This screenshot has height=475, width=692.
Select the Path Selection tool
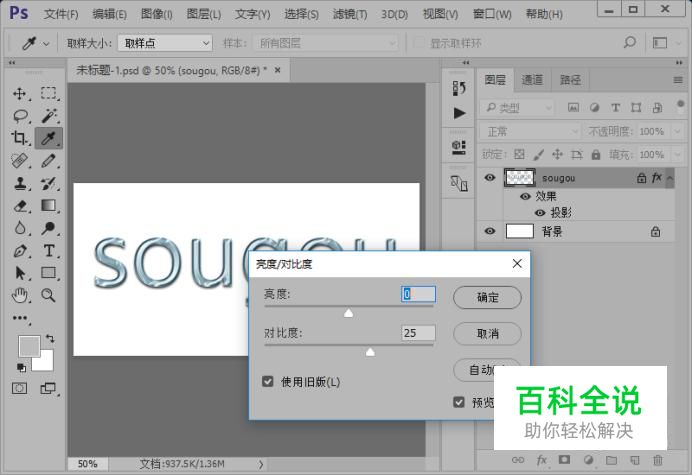[19, 273]
